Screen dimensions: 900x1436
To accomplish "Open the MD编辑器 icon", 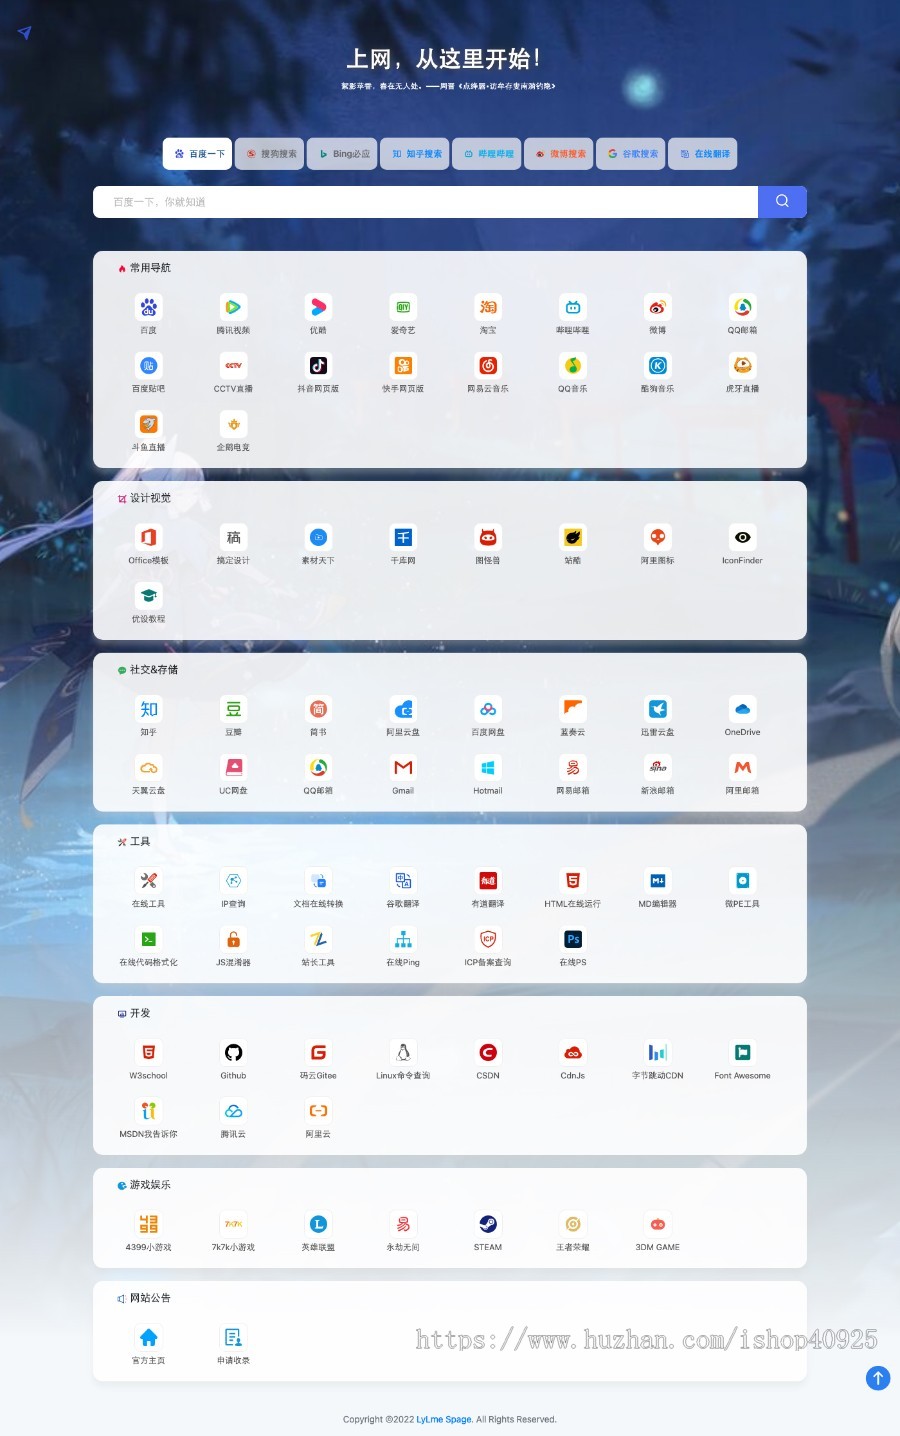I will tap(658, 880).
